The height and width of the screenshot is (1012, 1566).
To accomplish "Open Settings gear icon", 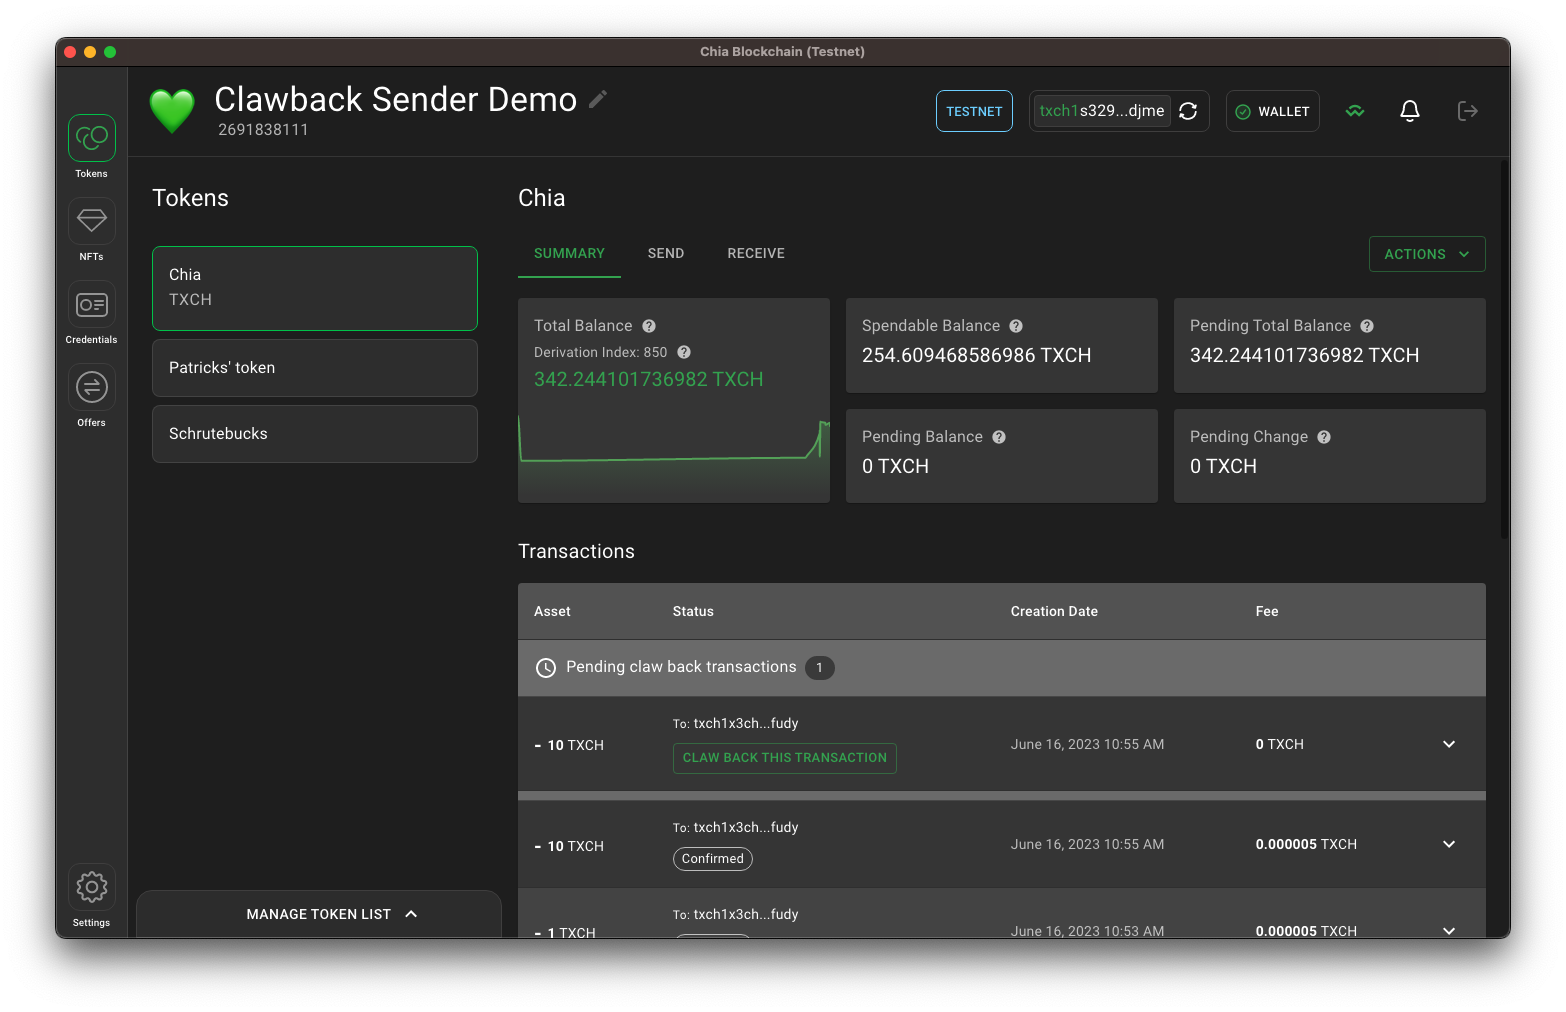I will pos(92,887).
